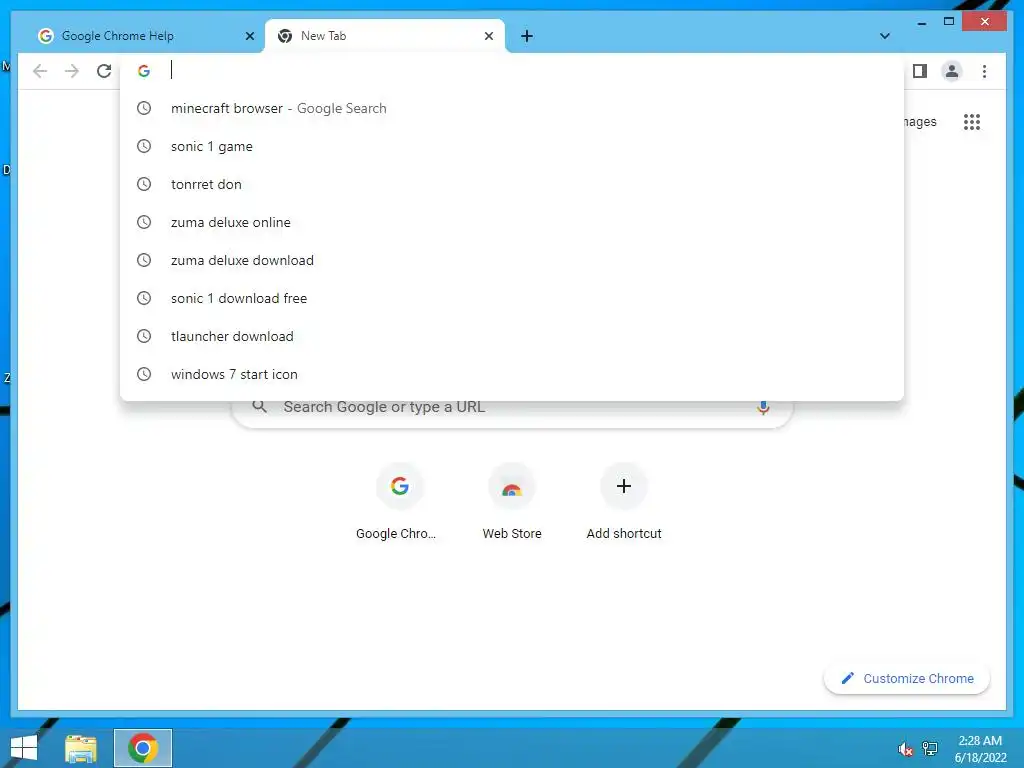
Task: Open Chrome's three-dot menu
Action: click(984, 71)
